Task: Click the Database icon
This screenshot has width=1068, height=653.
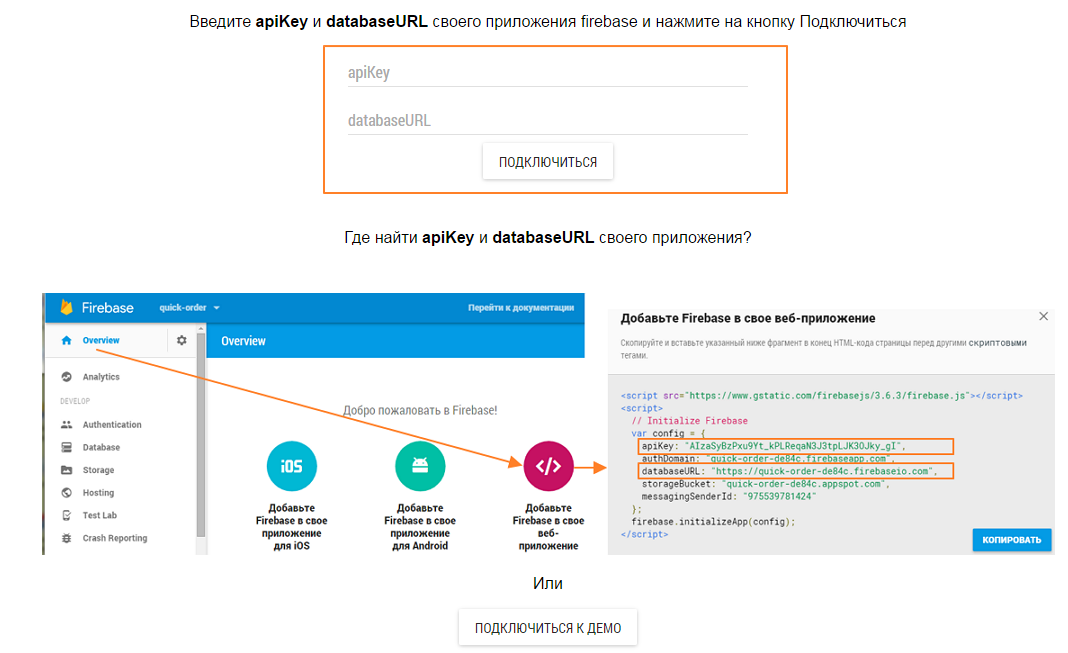Action: coord(66,447)
